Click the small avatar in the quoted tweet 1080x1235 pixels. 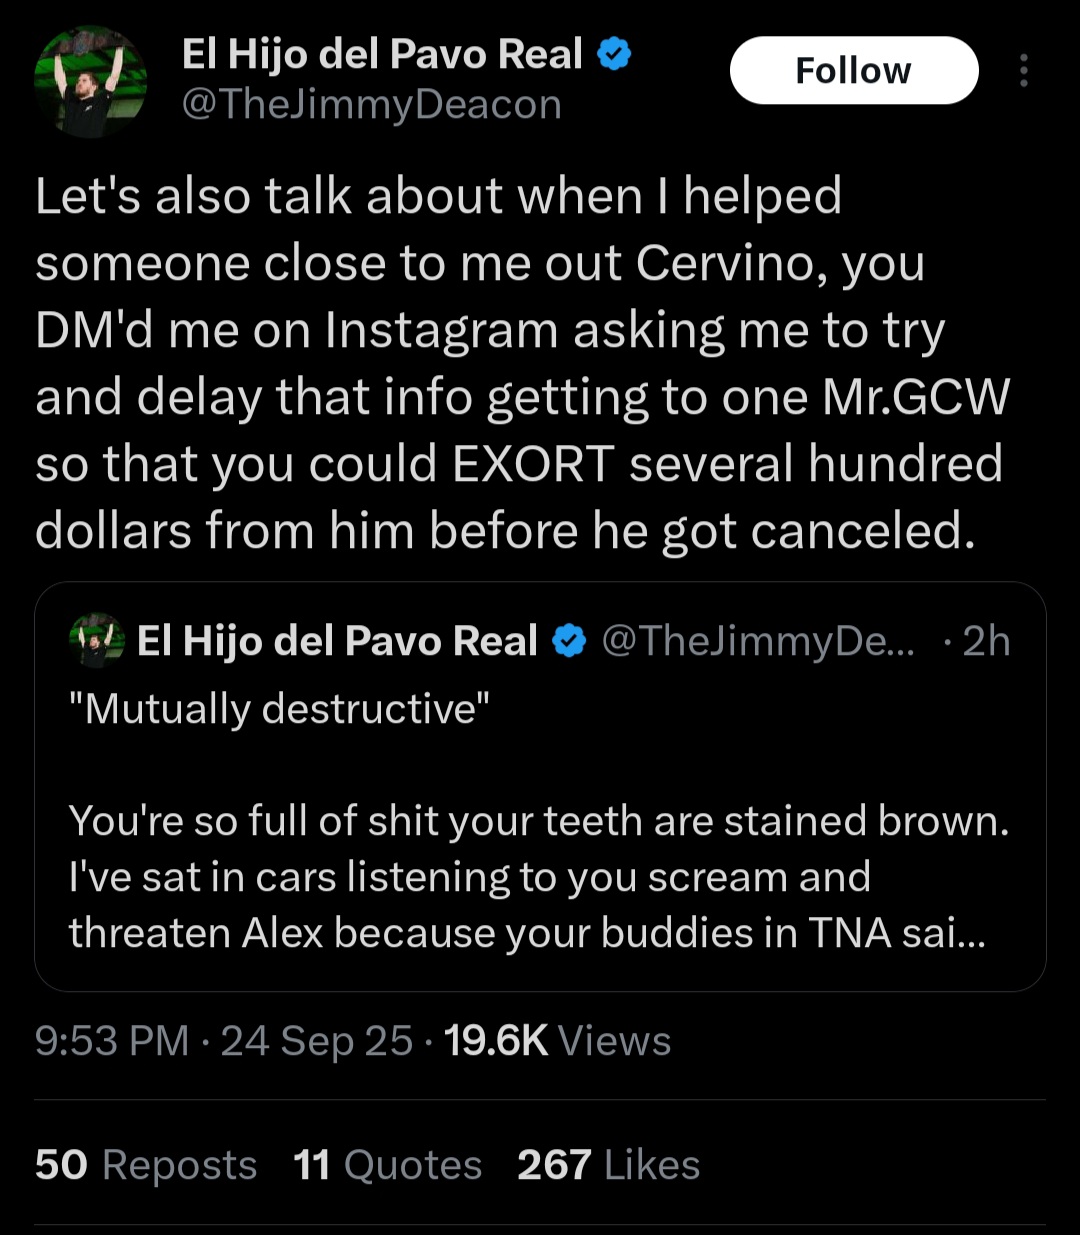pos(97,640)
